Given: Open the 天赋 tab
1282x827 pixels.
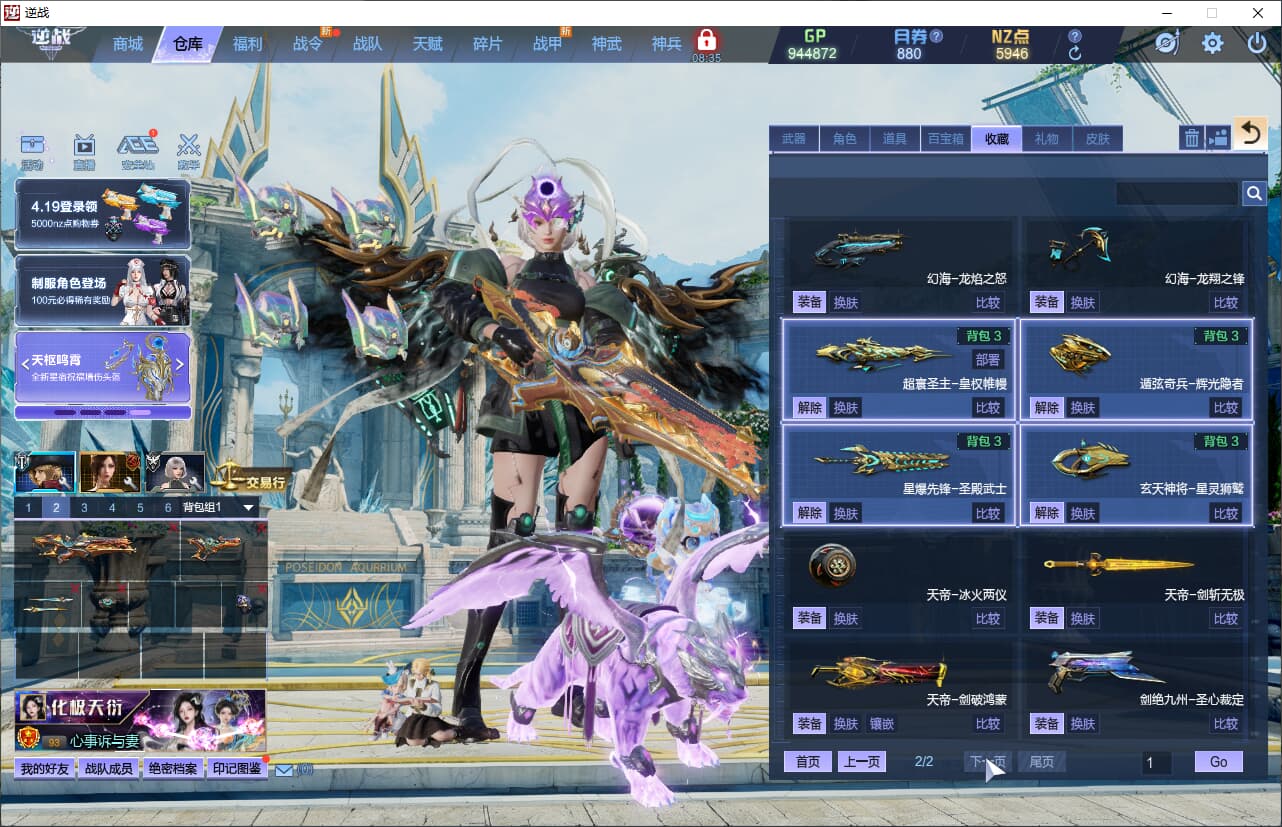Looking at the screenshot, I should coord(427,44).
